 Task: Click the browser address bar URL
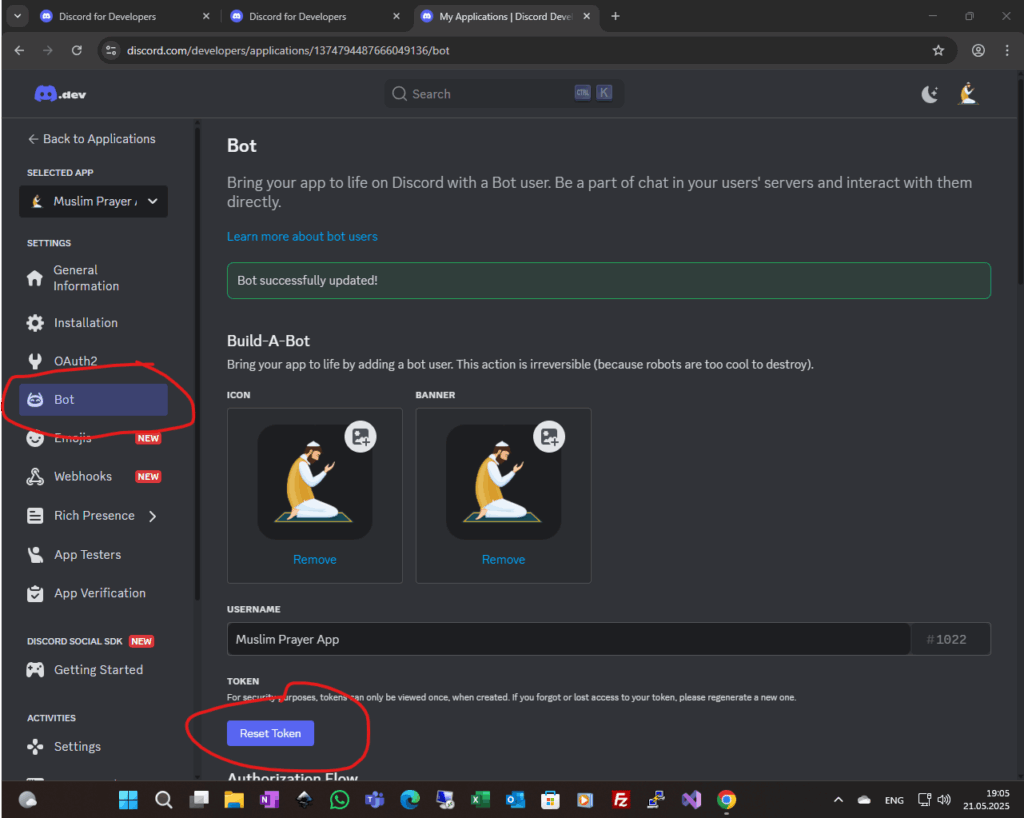click(x=288, y=50)
